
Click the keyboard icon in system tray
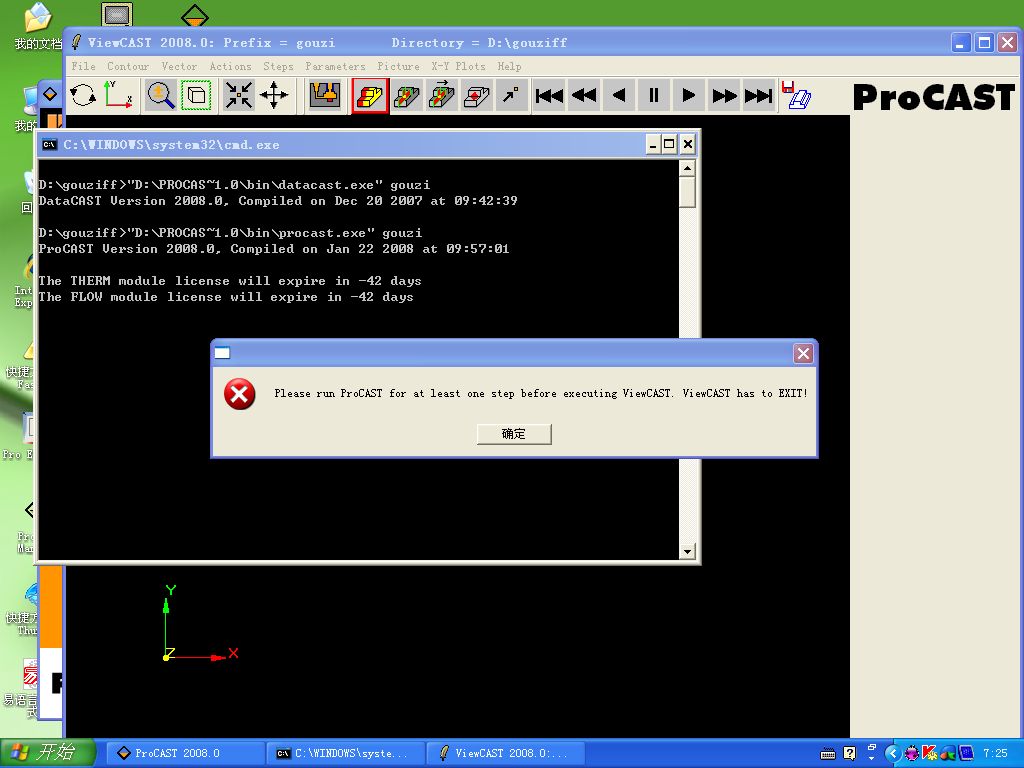[827, 754]
